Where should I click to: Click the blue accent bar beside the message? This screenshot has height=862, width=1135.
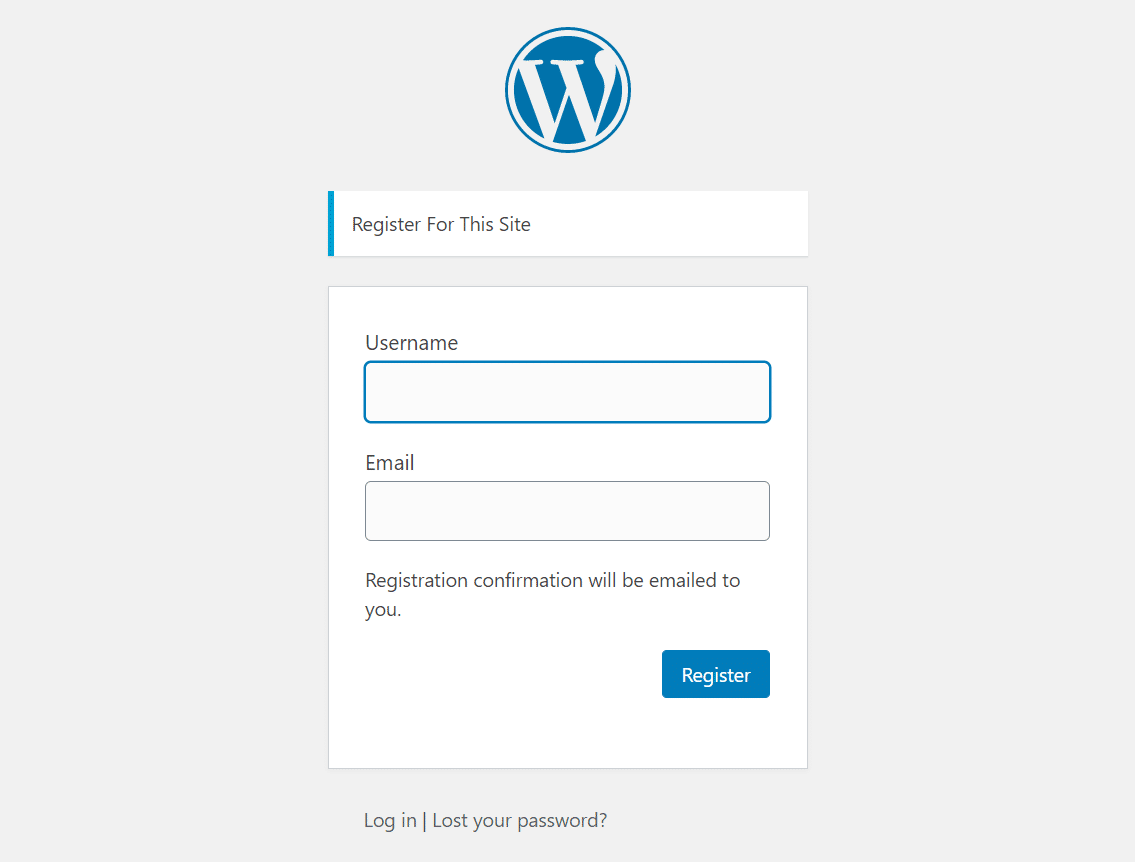point(331,223)
